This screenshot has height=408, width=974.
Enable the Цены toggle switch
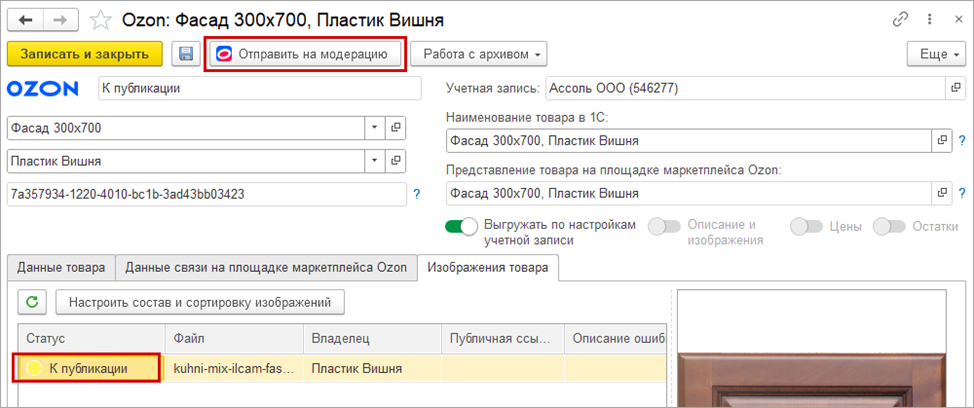click(x=806, y=227)
